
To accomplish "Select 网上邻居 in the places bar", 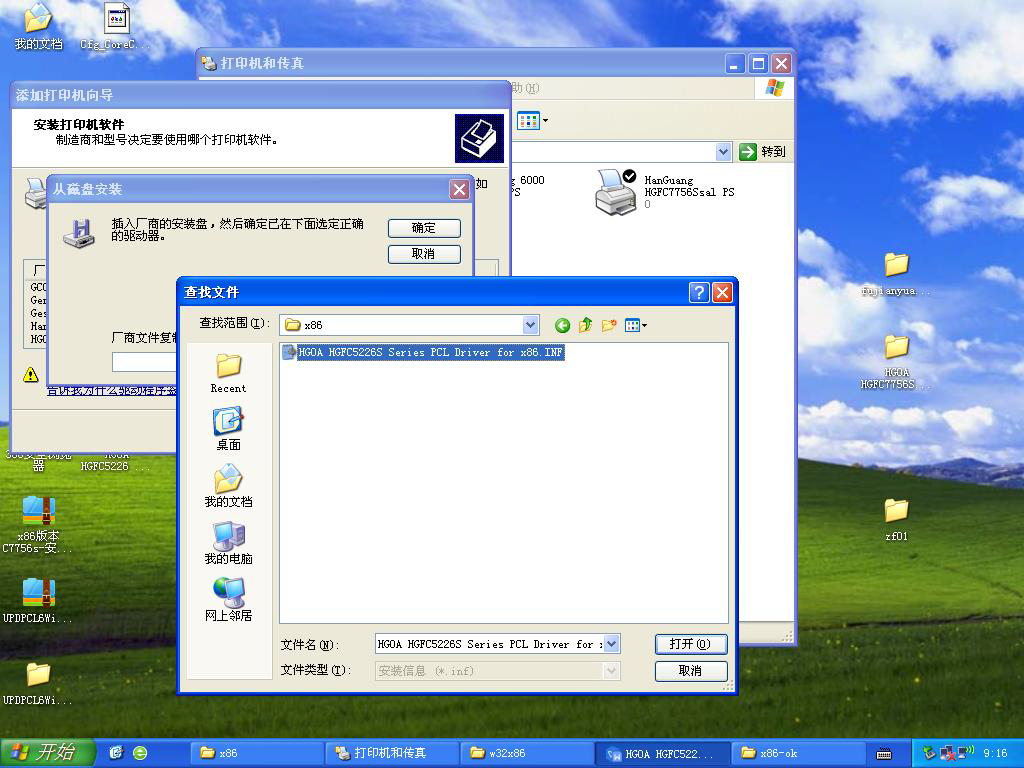I will [228, 599].
